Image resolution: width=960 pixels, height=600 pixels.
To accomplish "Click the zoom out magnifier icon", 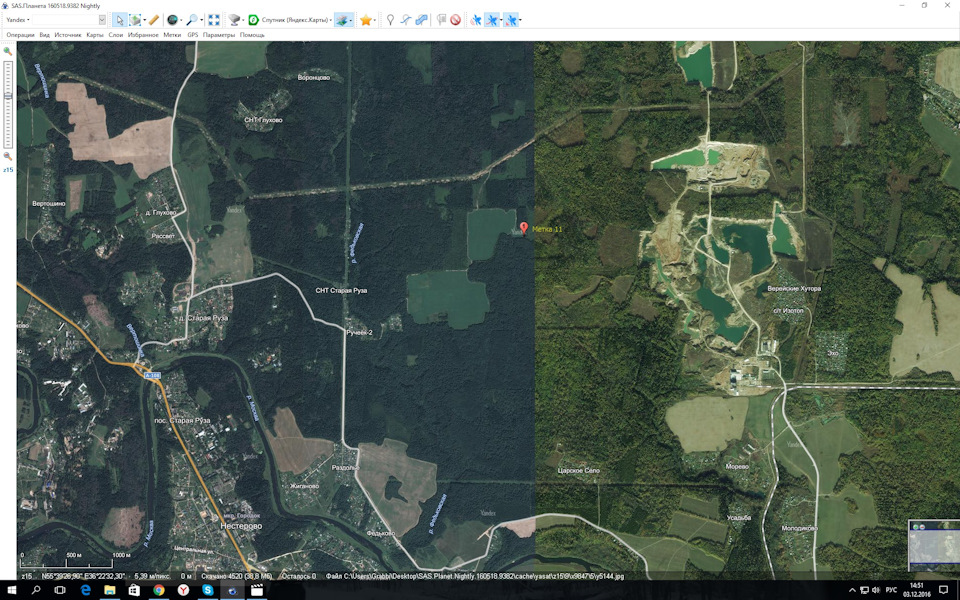I will (8, 156).
